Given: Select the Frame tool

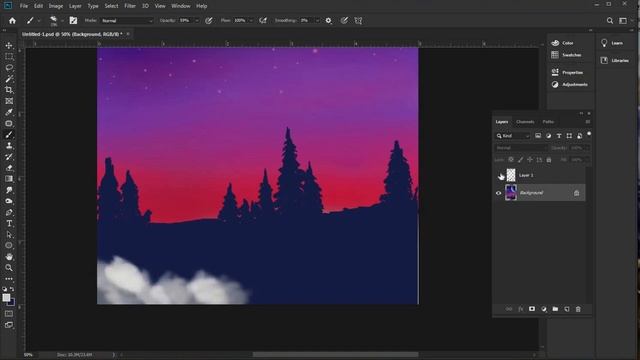Looking at the screenshot, I should tap(9, 101).
